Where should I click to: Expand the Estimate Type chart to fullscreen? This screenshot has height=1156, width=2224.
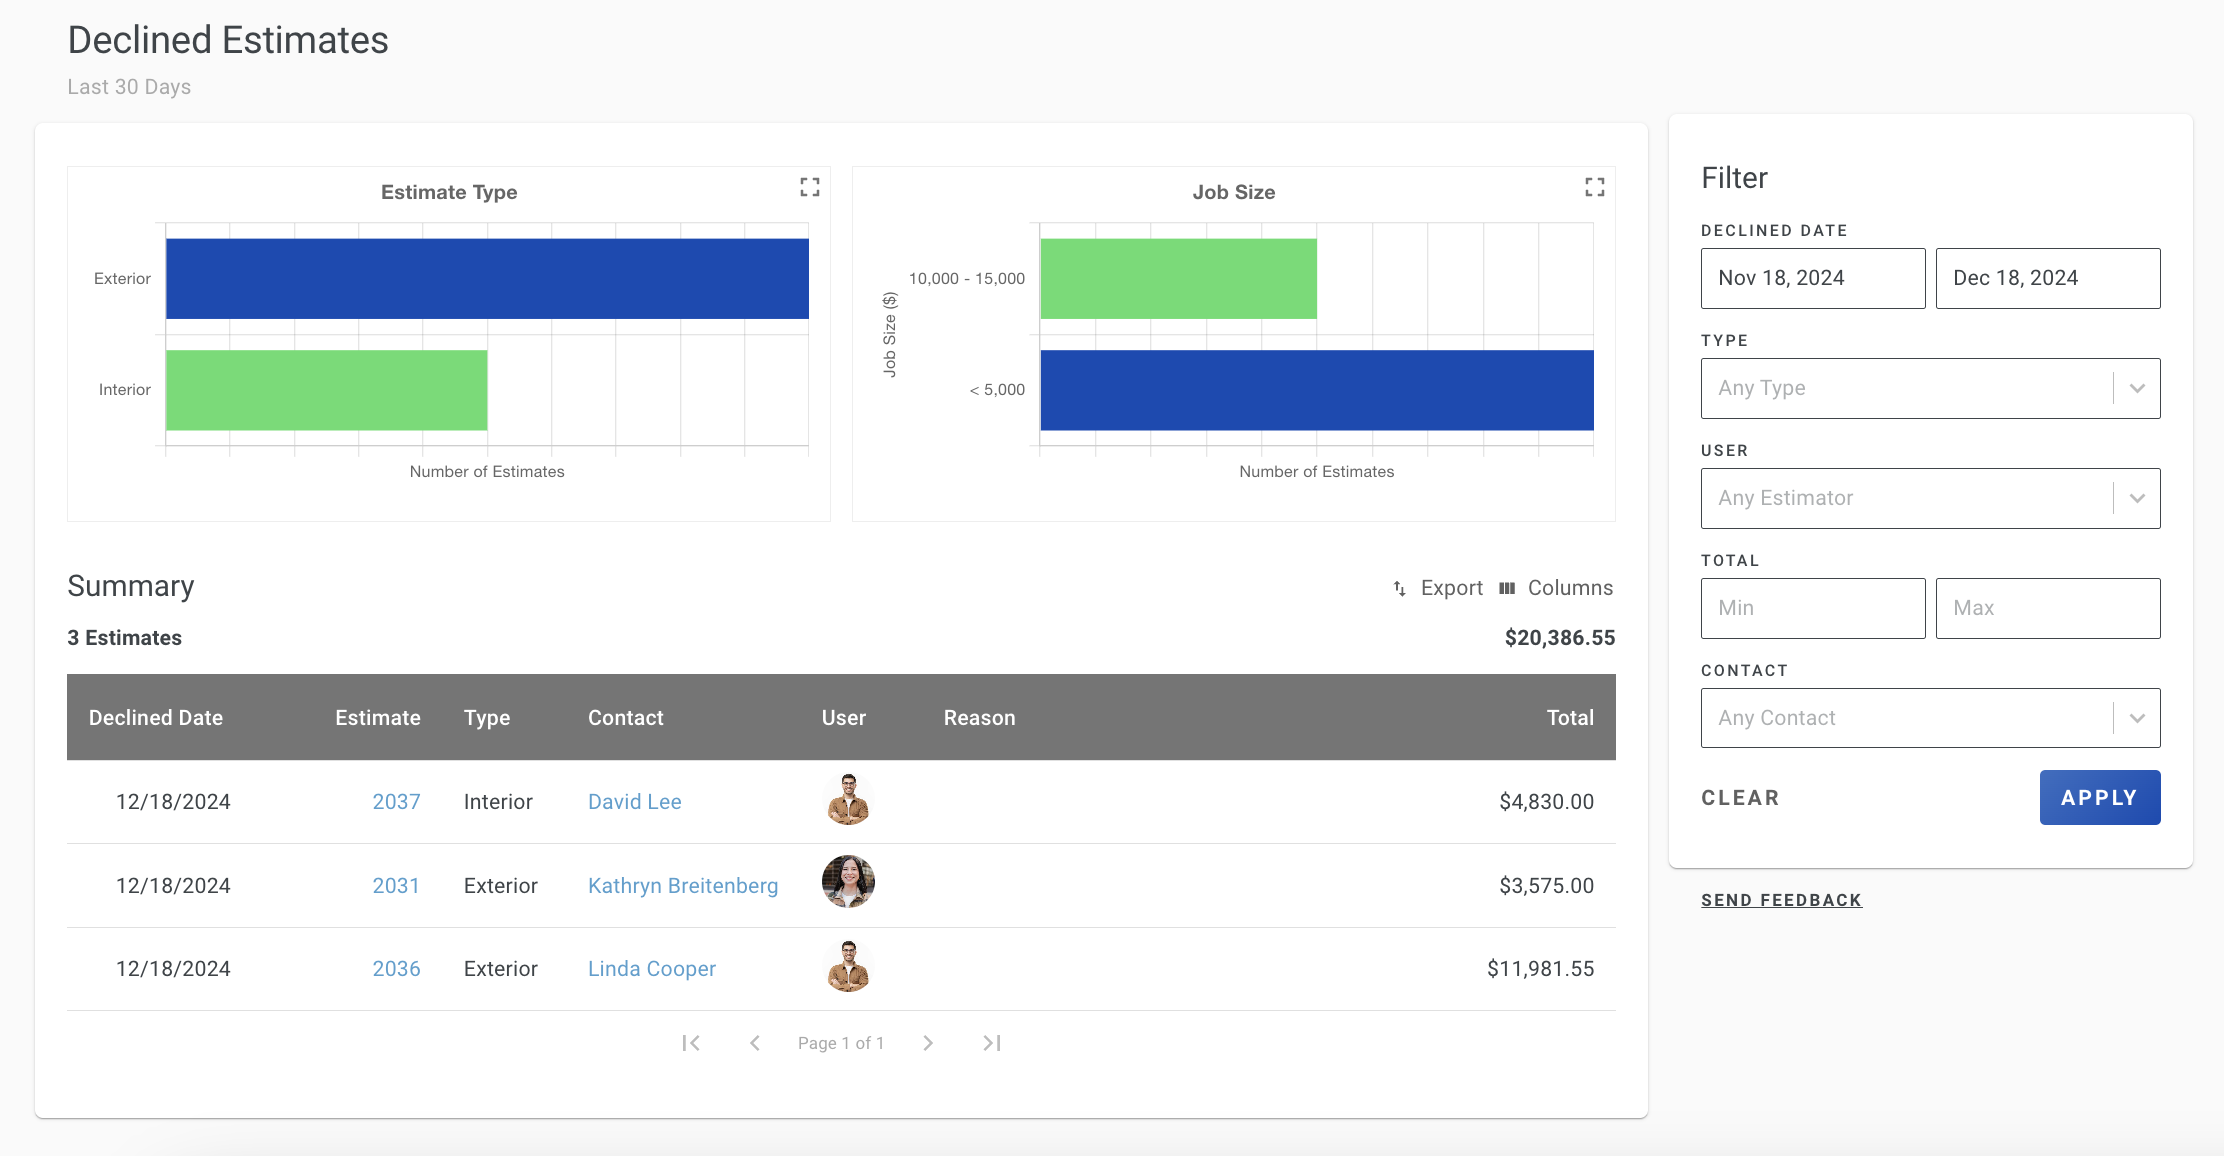[x=810, y=187]
